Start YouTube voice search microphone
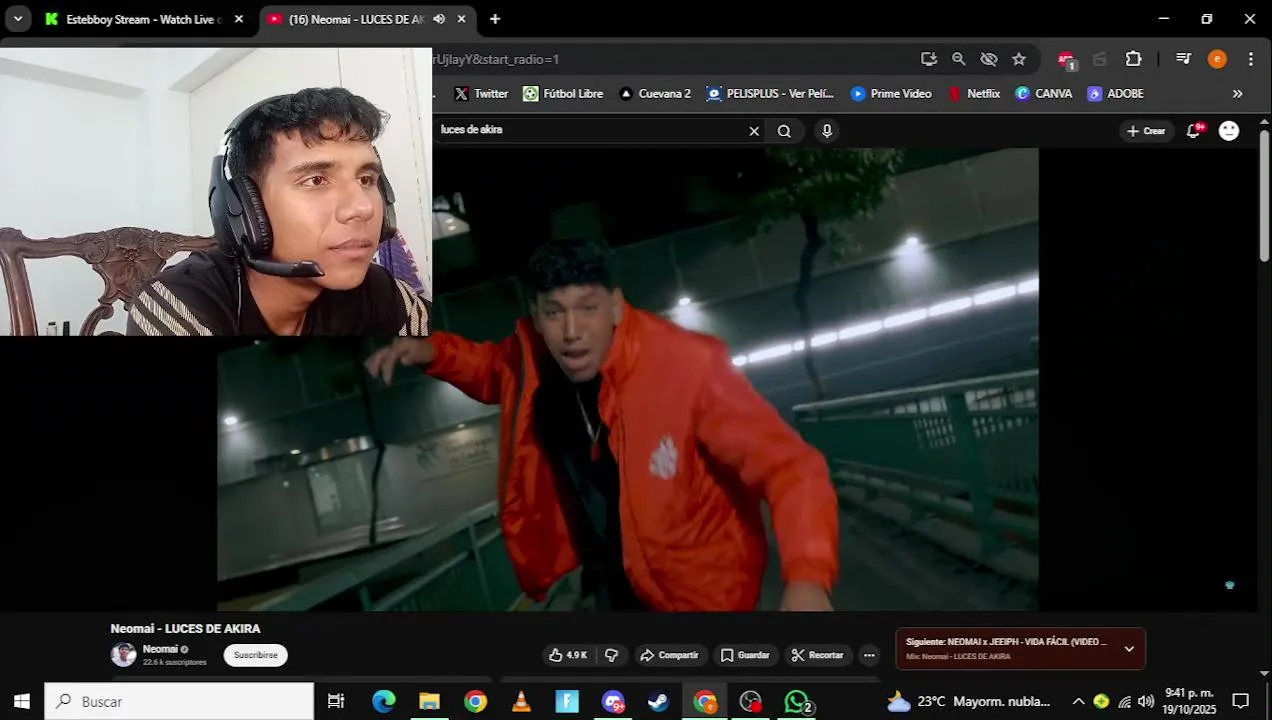The width and height of the screenshot is (1272, 720). click(x=826, y=131)
